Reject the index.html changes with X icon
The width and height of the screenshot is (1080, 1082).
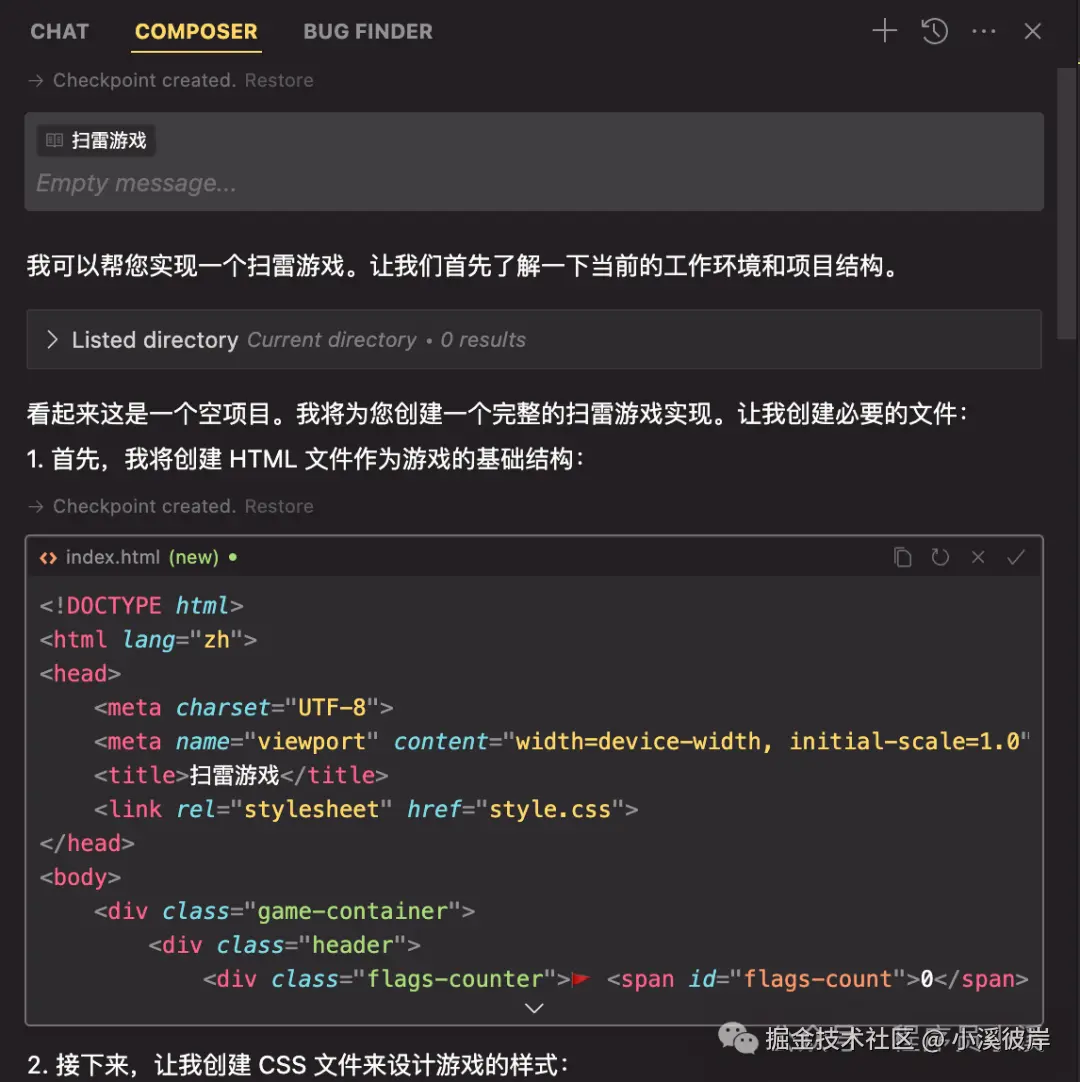(x=978, y=557)
